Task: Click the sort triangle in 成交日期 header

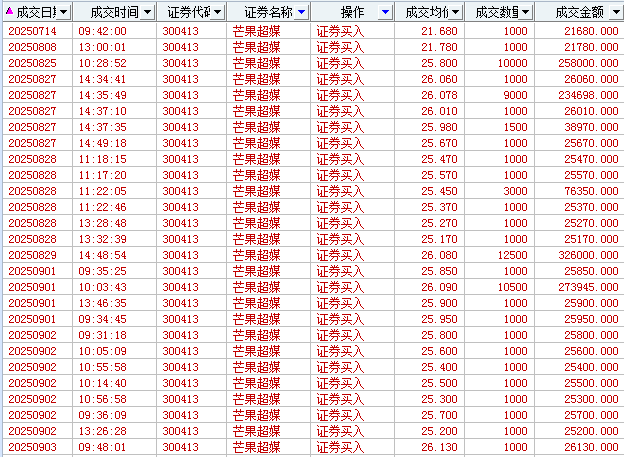Action: click(10, 11)
